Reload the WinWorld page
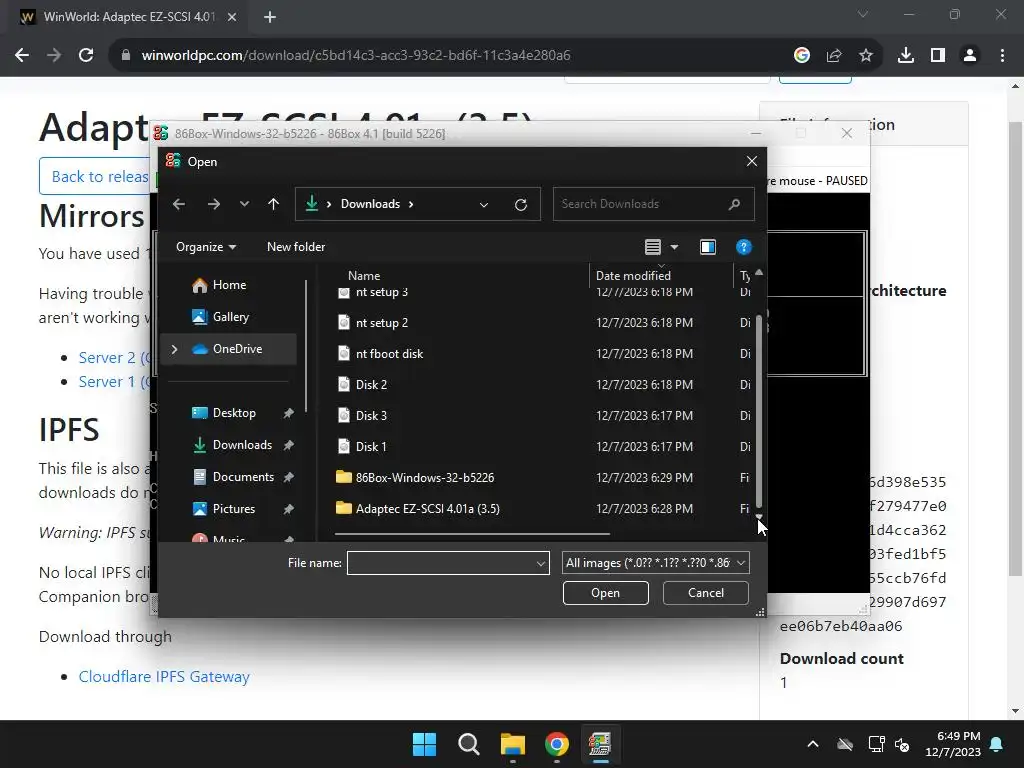The image size is (1024, 768). click(86, 56)
